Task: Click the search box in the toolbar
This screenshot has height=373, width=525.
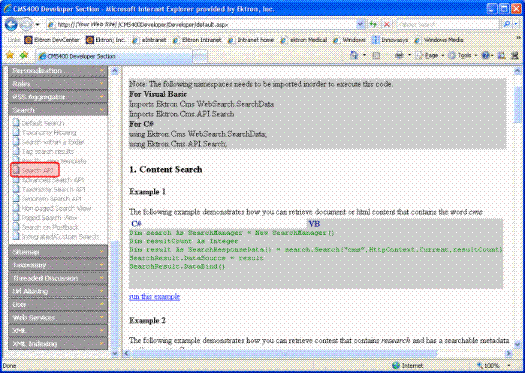Action: [449, 24]
